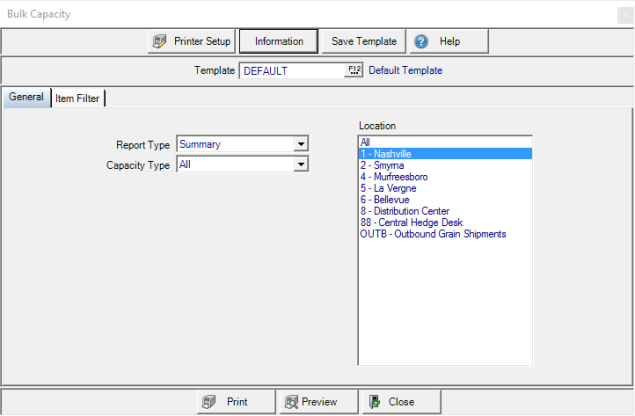
Task: Expand the Capacity Type dropdown
Action: (300, 165)
